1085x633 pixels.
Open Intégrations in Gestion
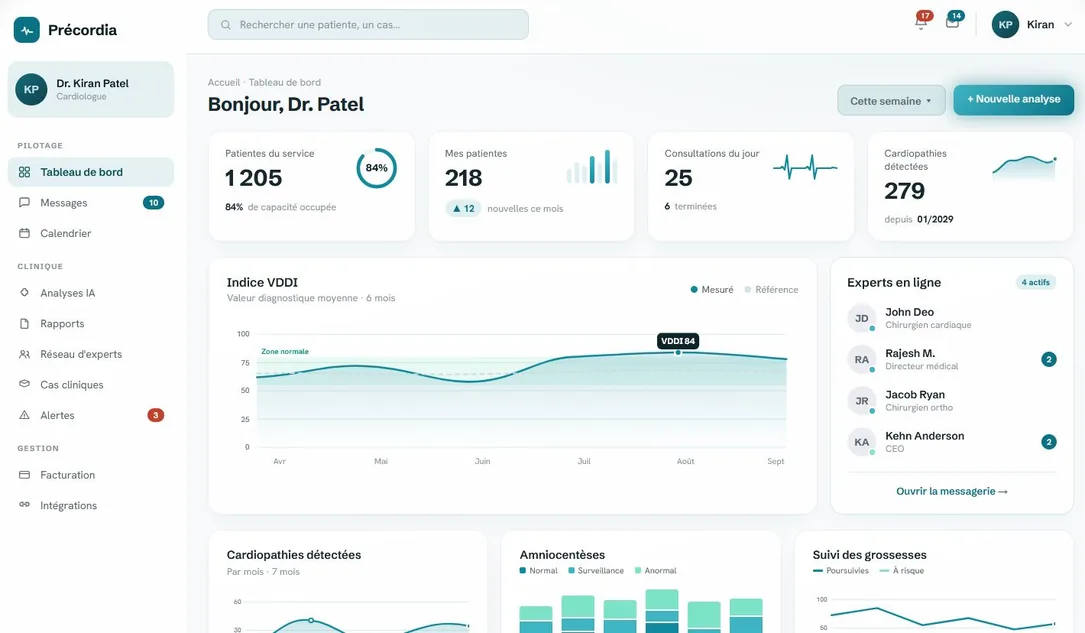[x=91, y=505]
